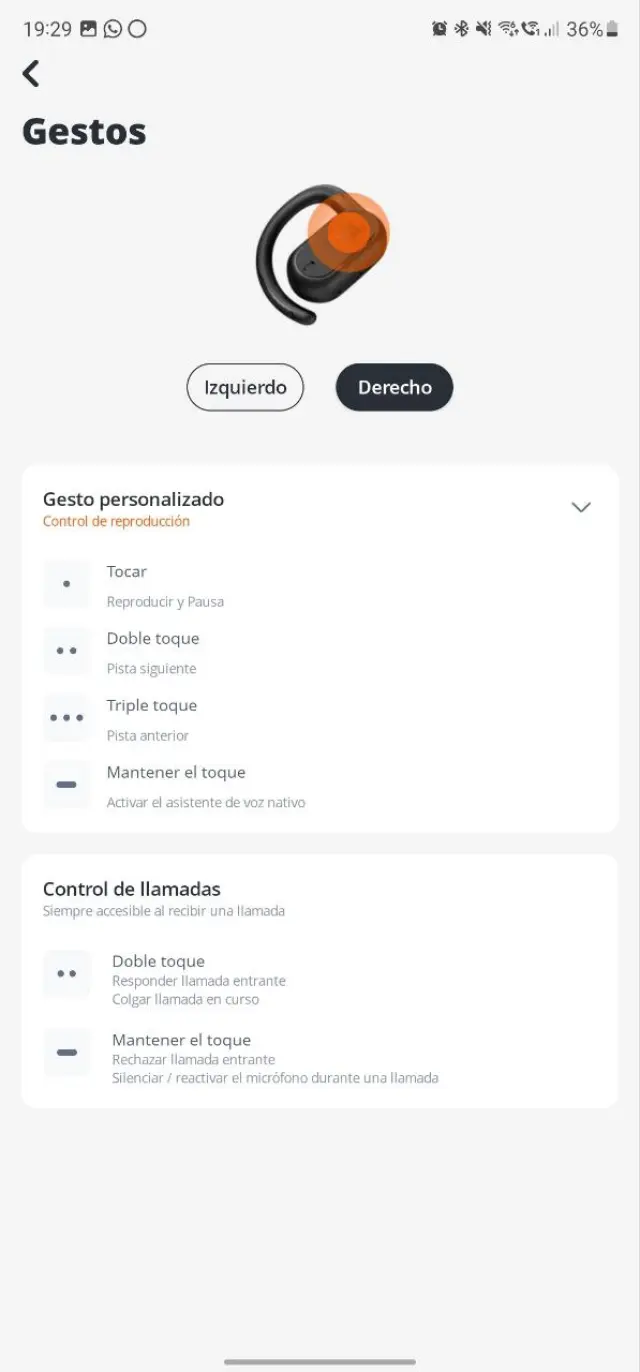Expand the Gesto personalizado chevron
This screenshot has height=1372, width=640.
pyautogui.click(x=581, y=507)
